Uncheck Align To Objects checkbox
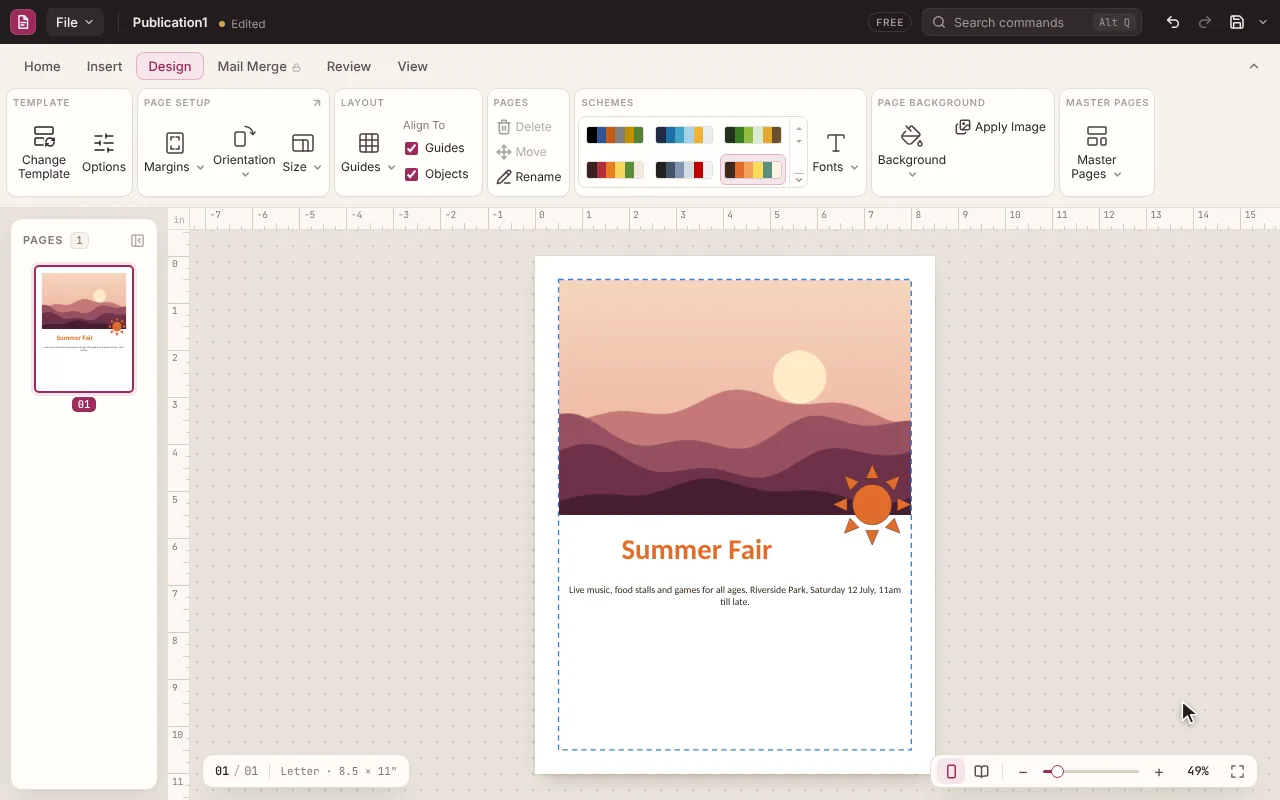1280x800 pixels. [x=411, y=174]
